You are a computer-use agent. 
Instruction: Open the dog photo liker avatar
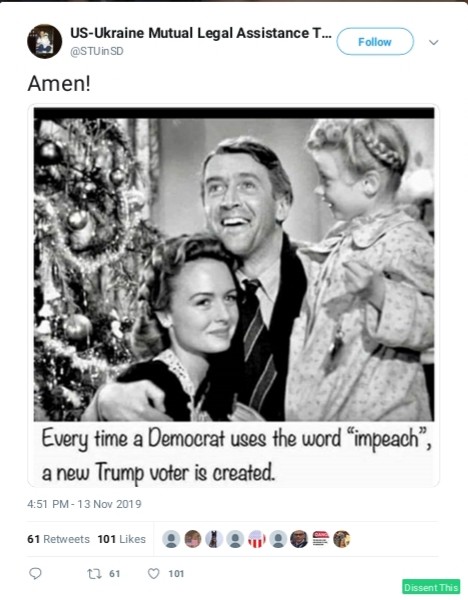214,539
